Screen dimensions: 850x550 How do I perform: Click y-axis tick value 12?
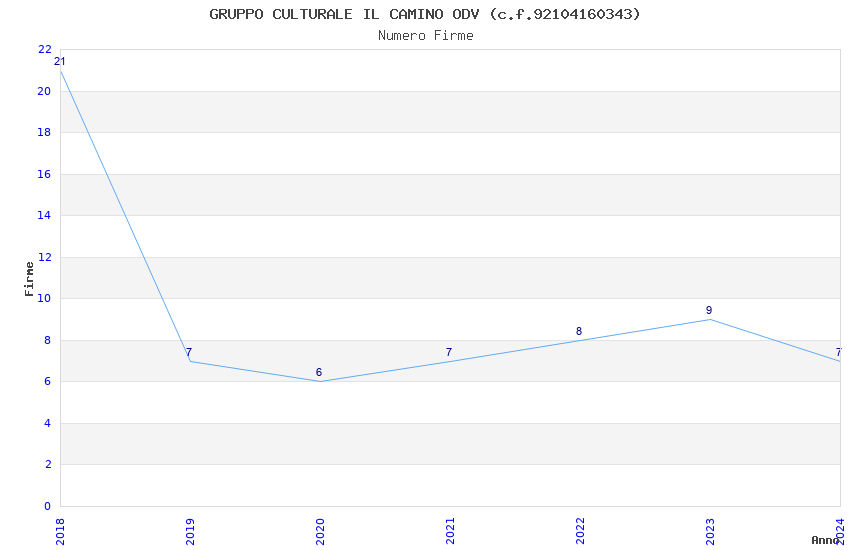(x=44, y=257)
